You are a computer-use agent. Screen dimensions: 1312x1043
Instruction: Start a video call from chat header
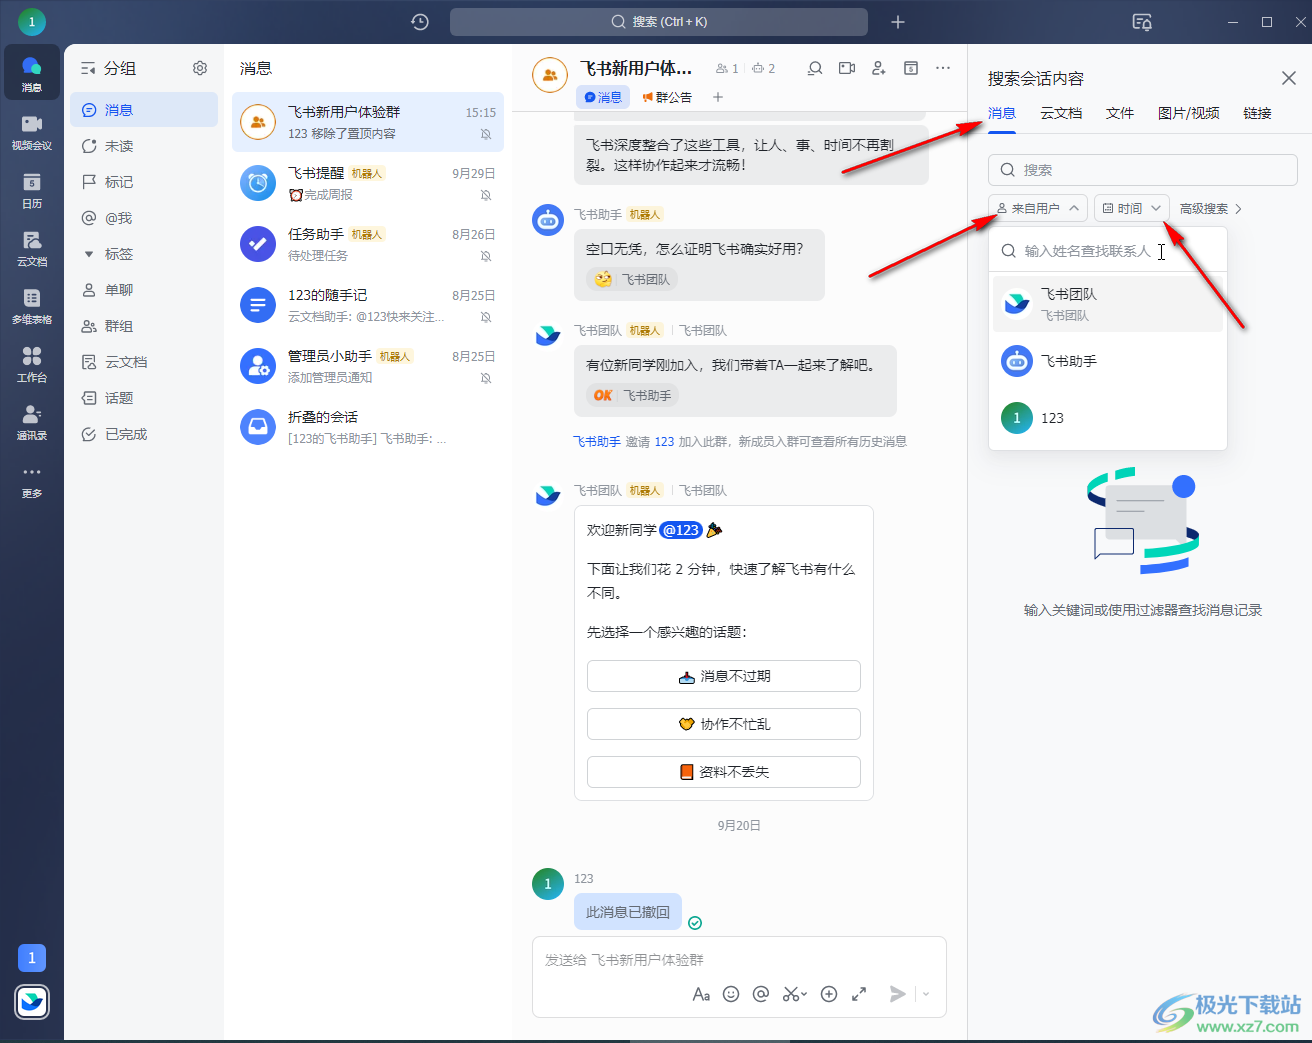click(847, 68)
